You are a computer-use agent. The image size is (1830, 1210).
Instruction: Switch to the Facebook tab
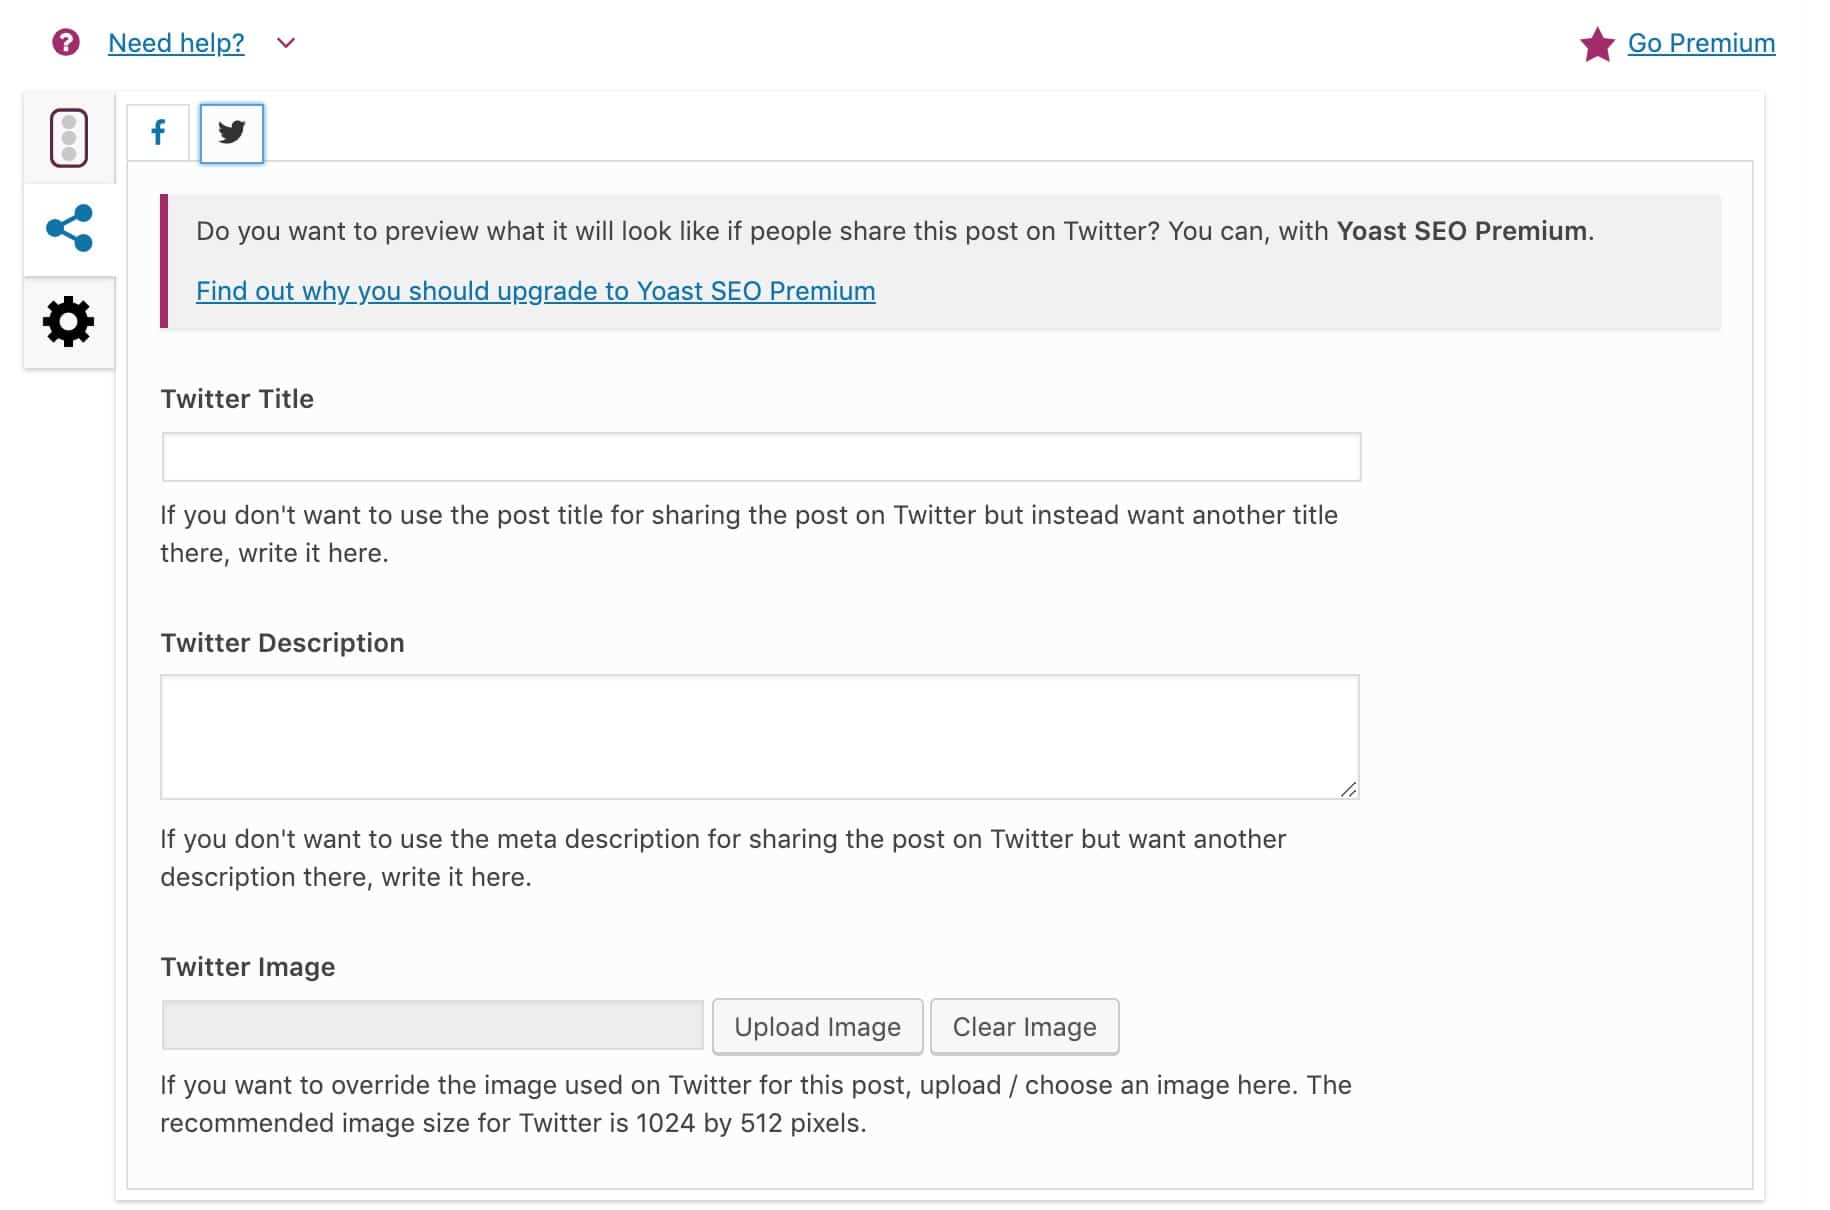(158, 132)
